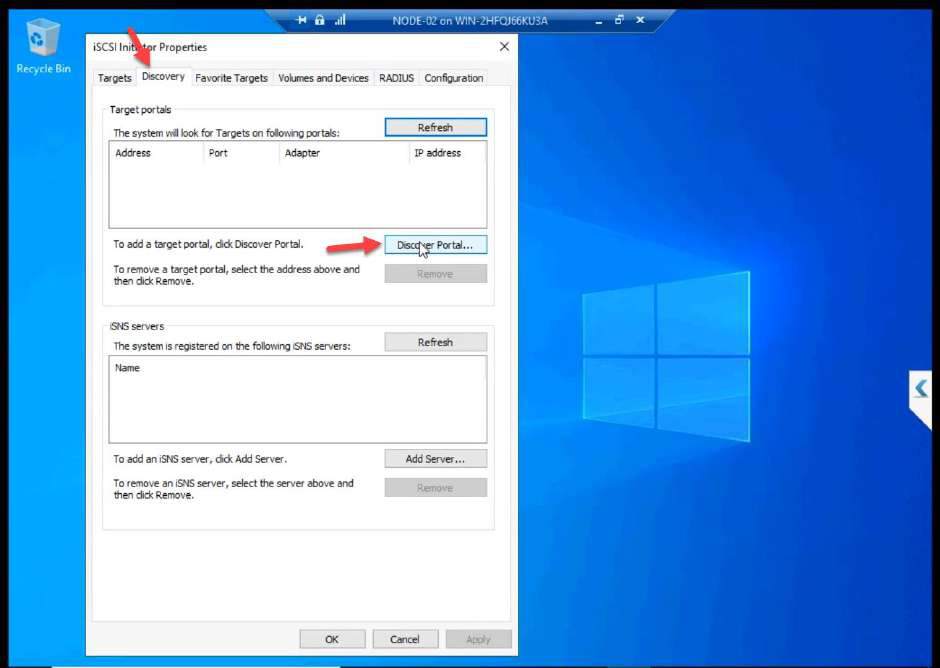Open the RADIUS tab

click(x=396, y=78)
